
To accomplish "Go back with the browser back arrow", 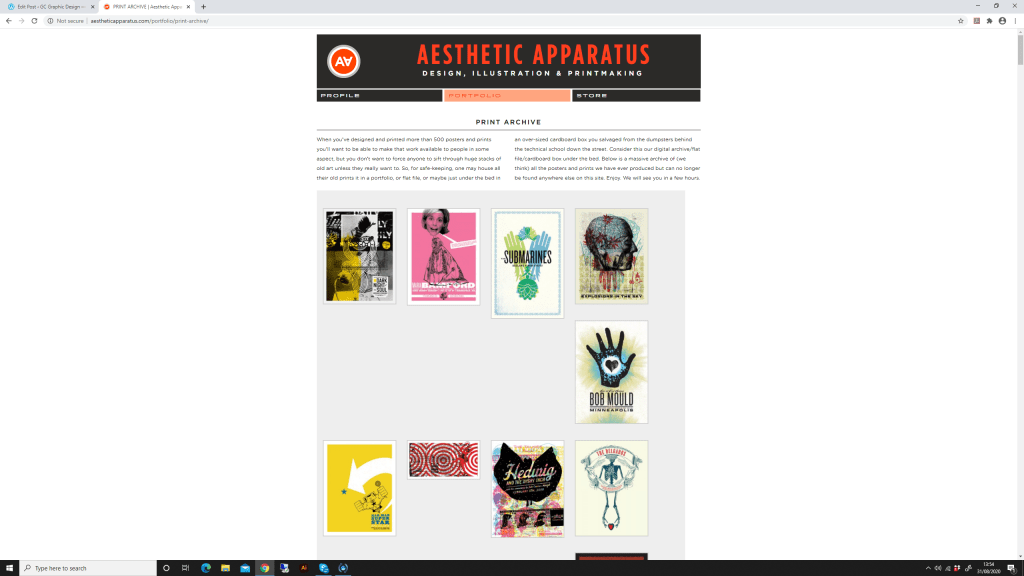I will [8, 21].
